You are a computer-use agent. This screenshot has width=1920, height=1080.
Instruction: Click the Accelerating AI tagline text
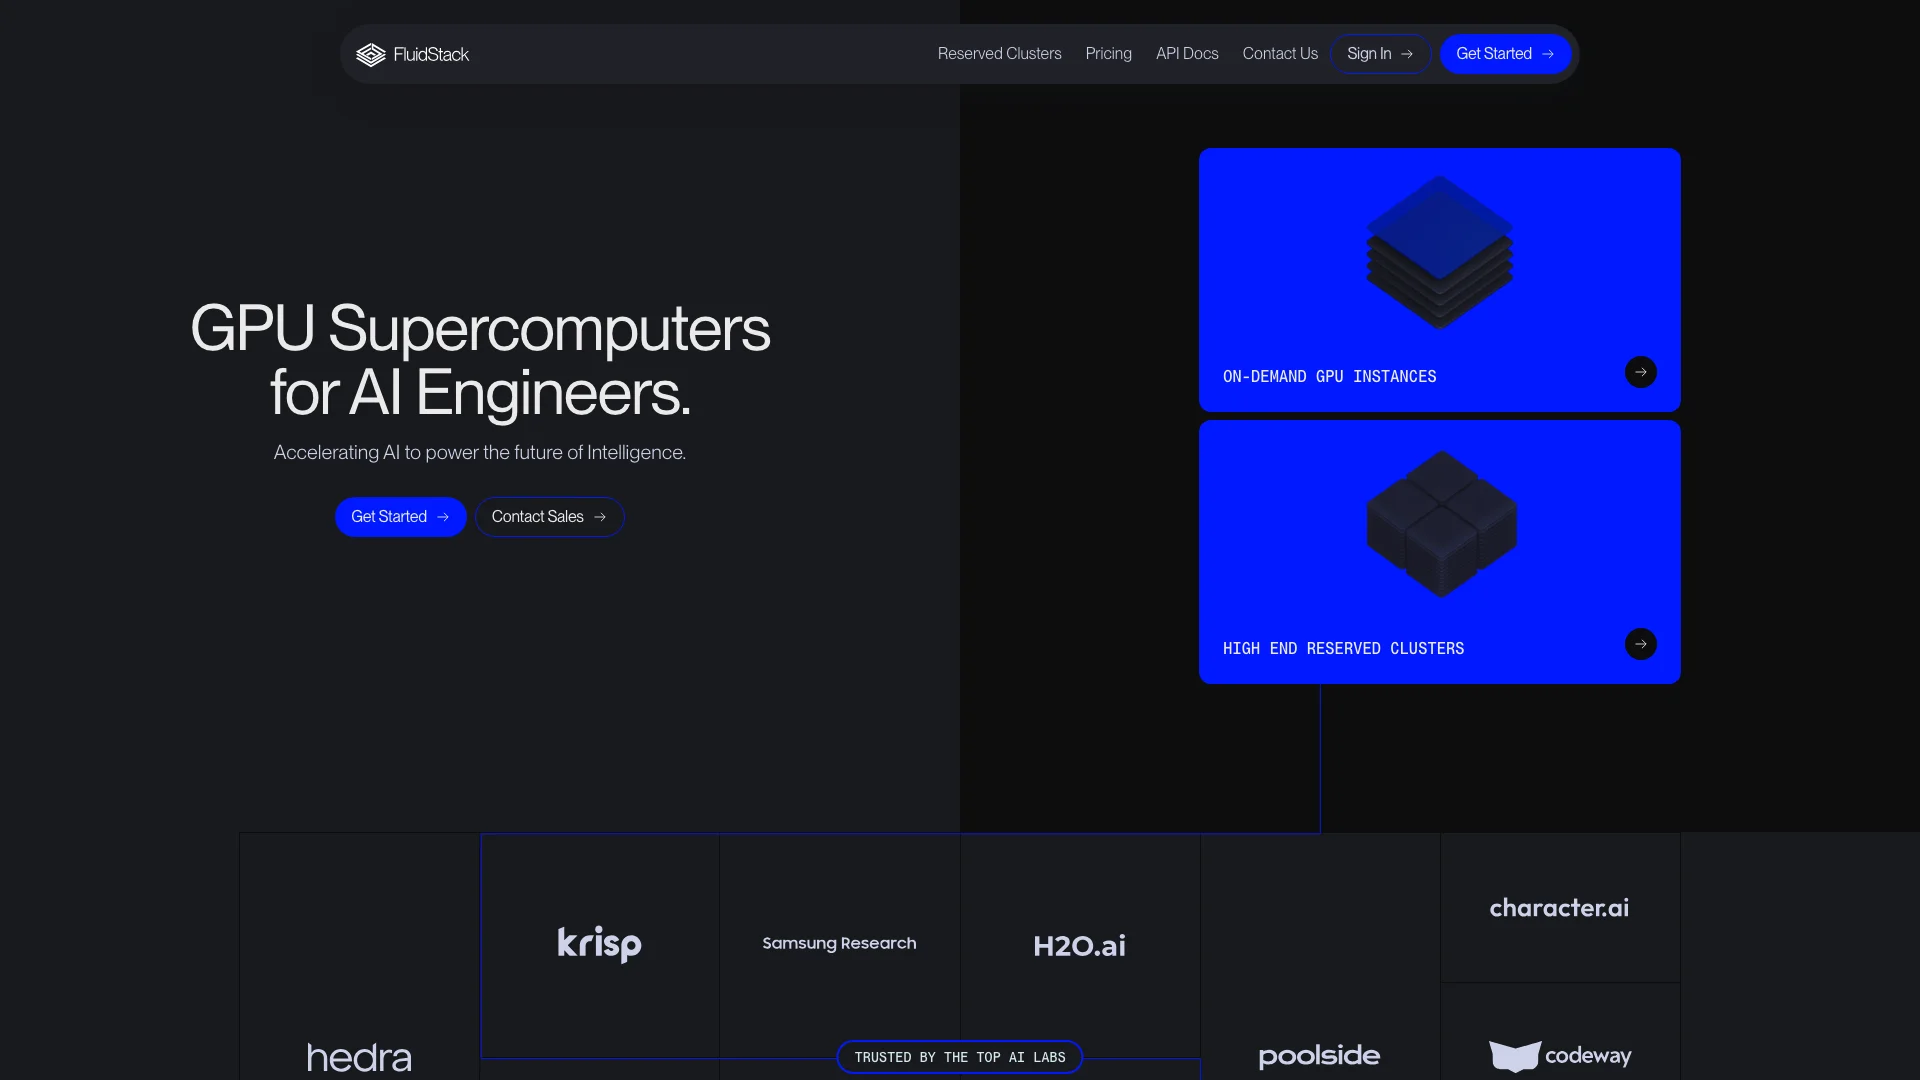480,453
